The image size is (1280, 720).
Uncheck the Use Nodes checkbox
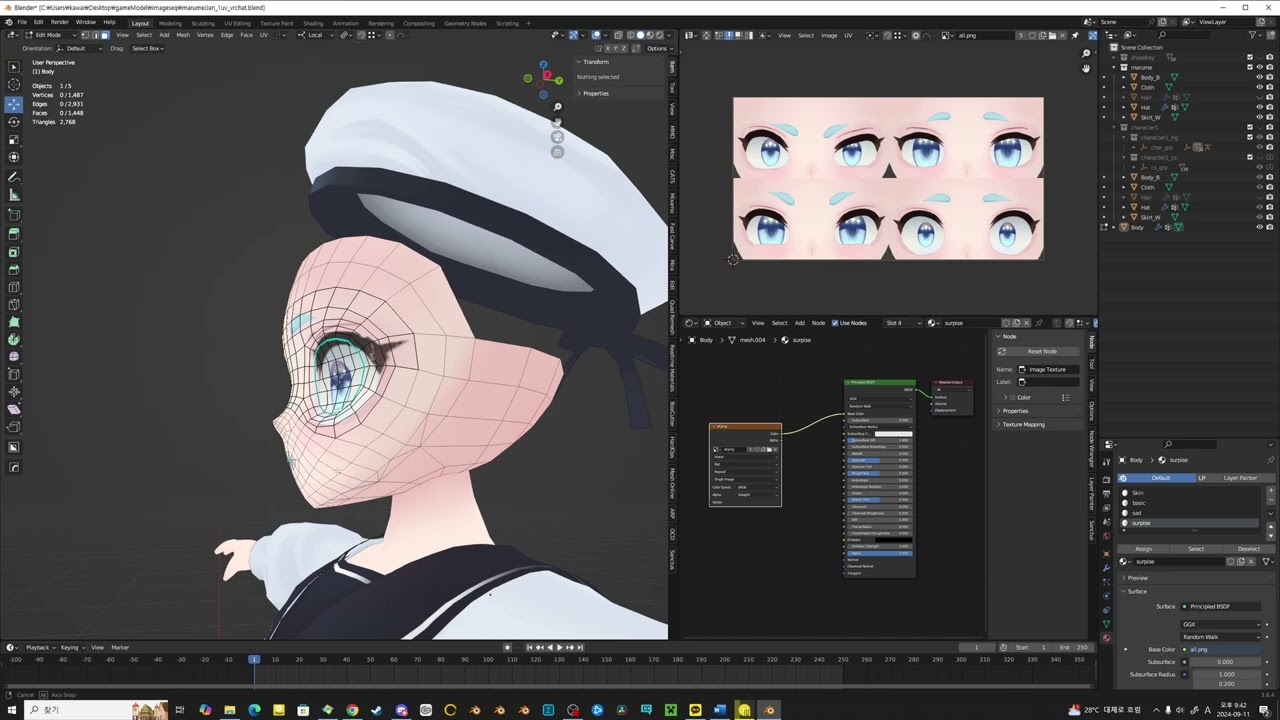tap(835, 323)
